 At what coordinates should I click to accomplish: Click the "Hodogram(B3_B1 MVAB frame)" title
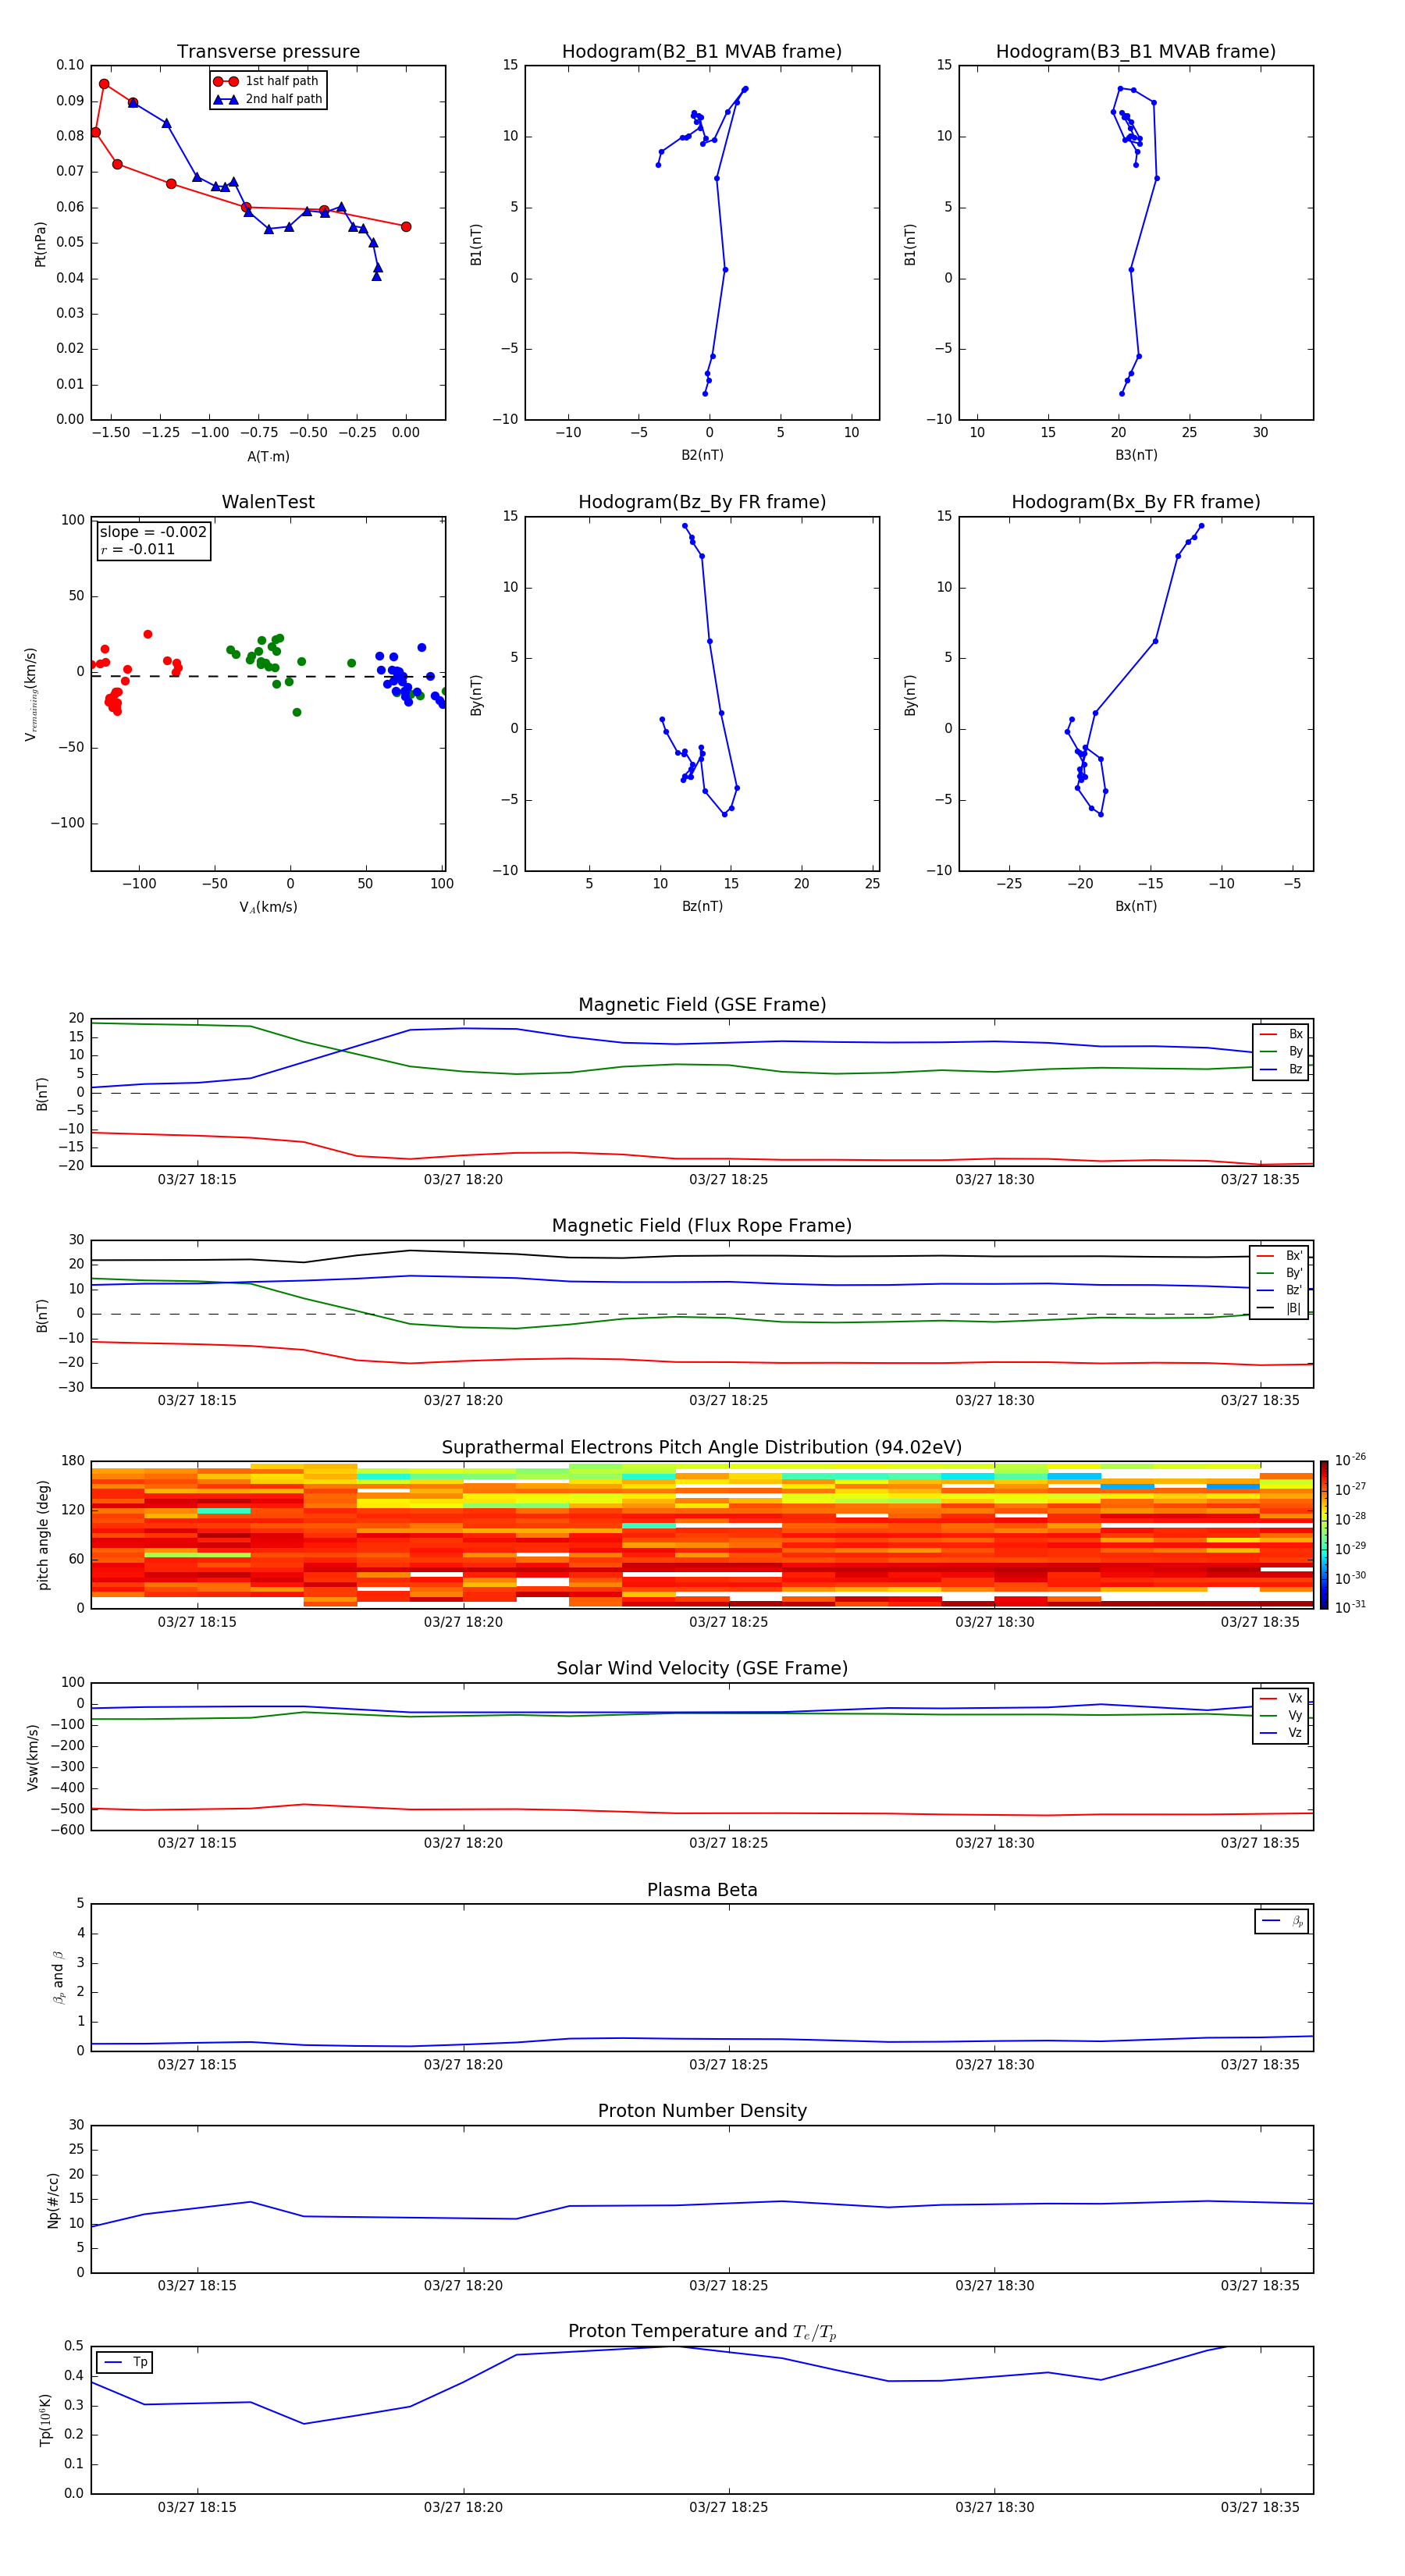1136,52
